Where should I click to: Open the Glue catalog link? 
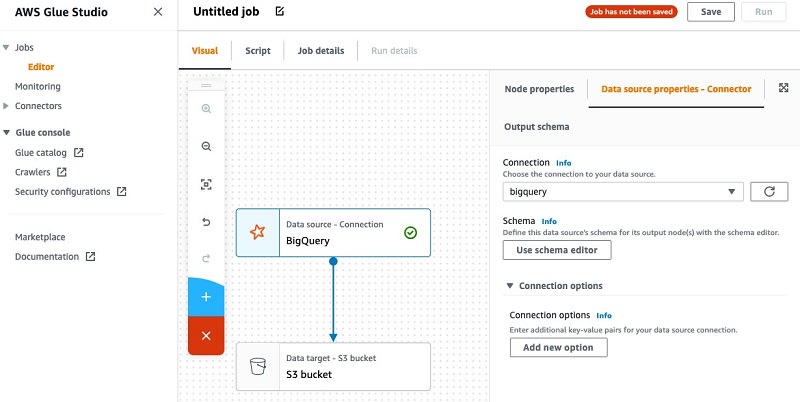[41, 153]
